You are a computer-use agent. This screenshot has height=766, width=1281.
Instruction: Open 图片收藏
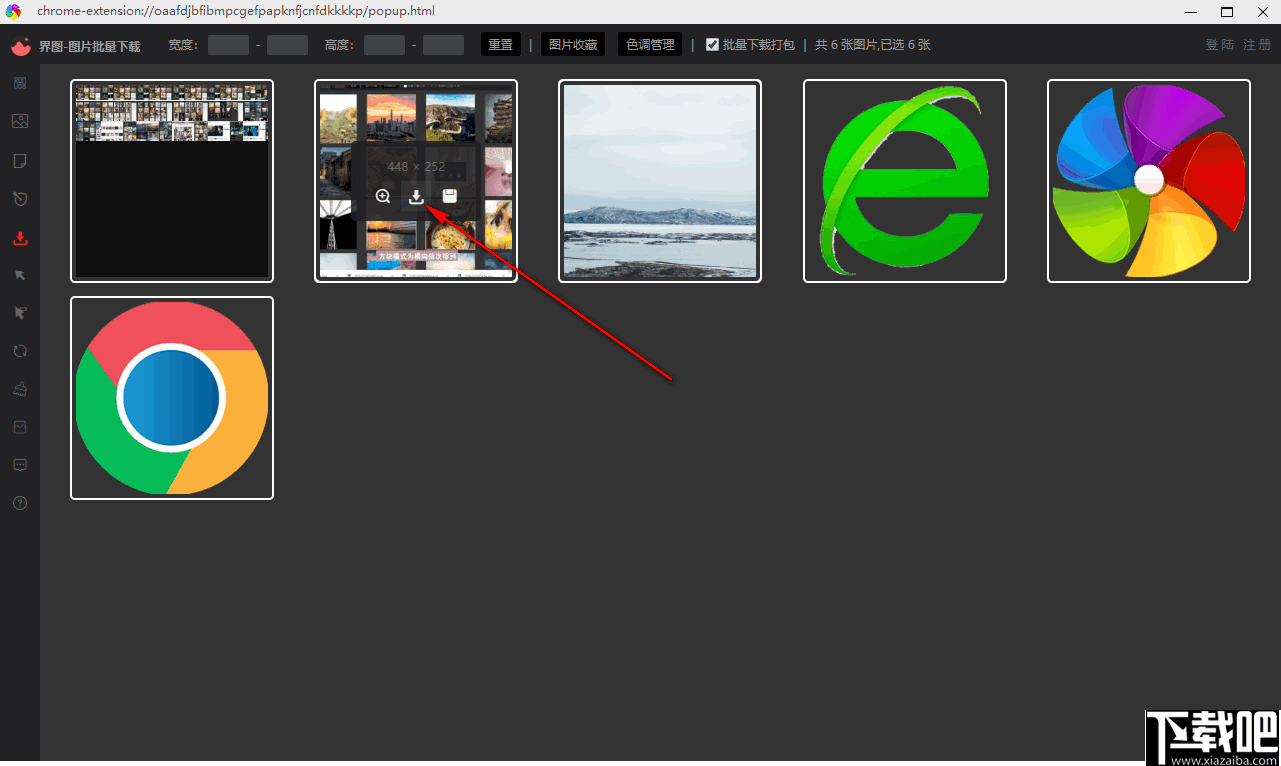tap(573, 45)
